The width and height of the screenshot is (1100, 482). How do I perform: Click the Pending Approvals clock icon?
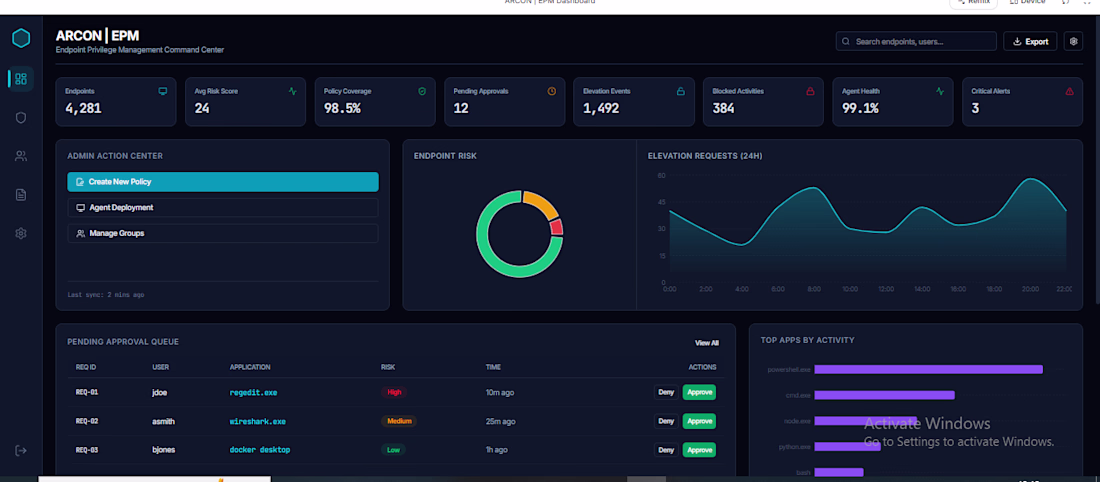551,91
